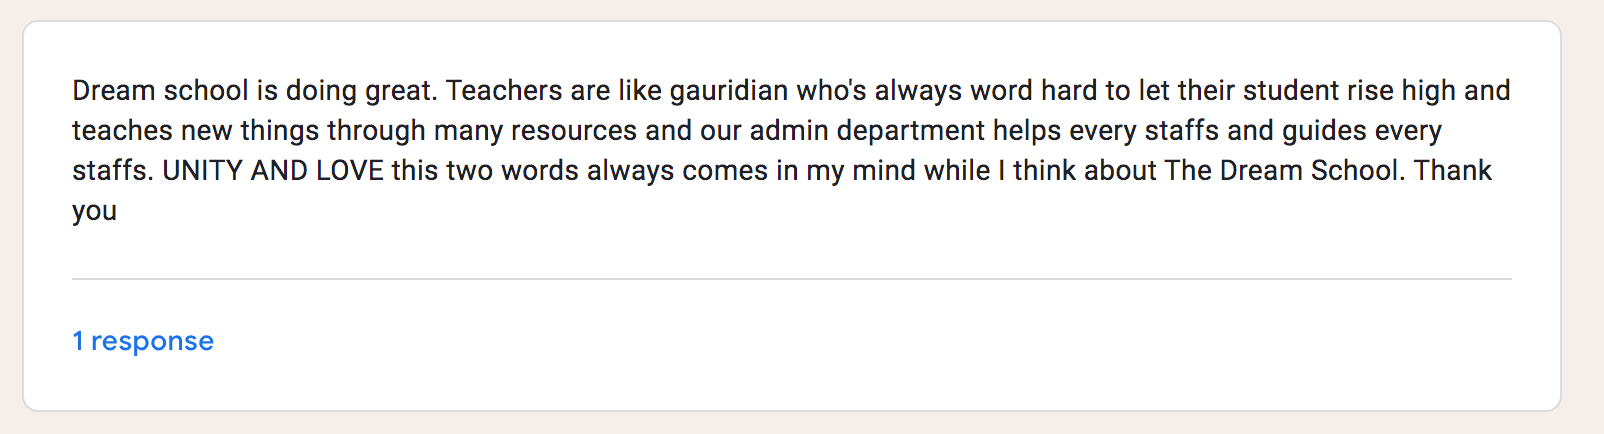Click 'The Dream School' in the third line
The height and width of the screenshot is (434, 1604).
click(1285, 171)
